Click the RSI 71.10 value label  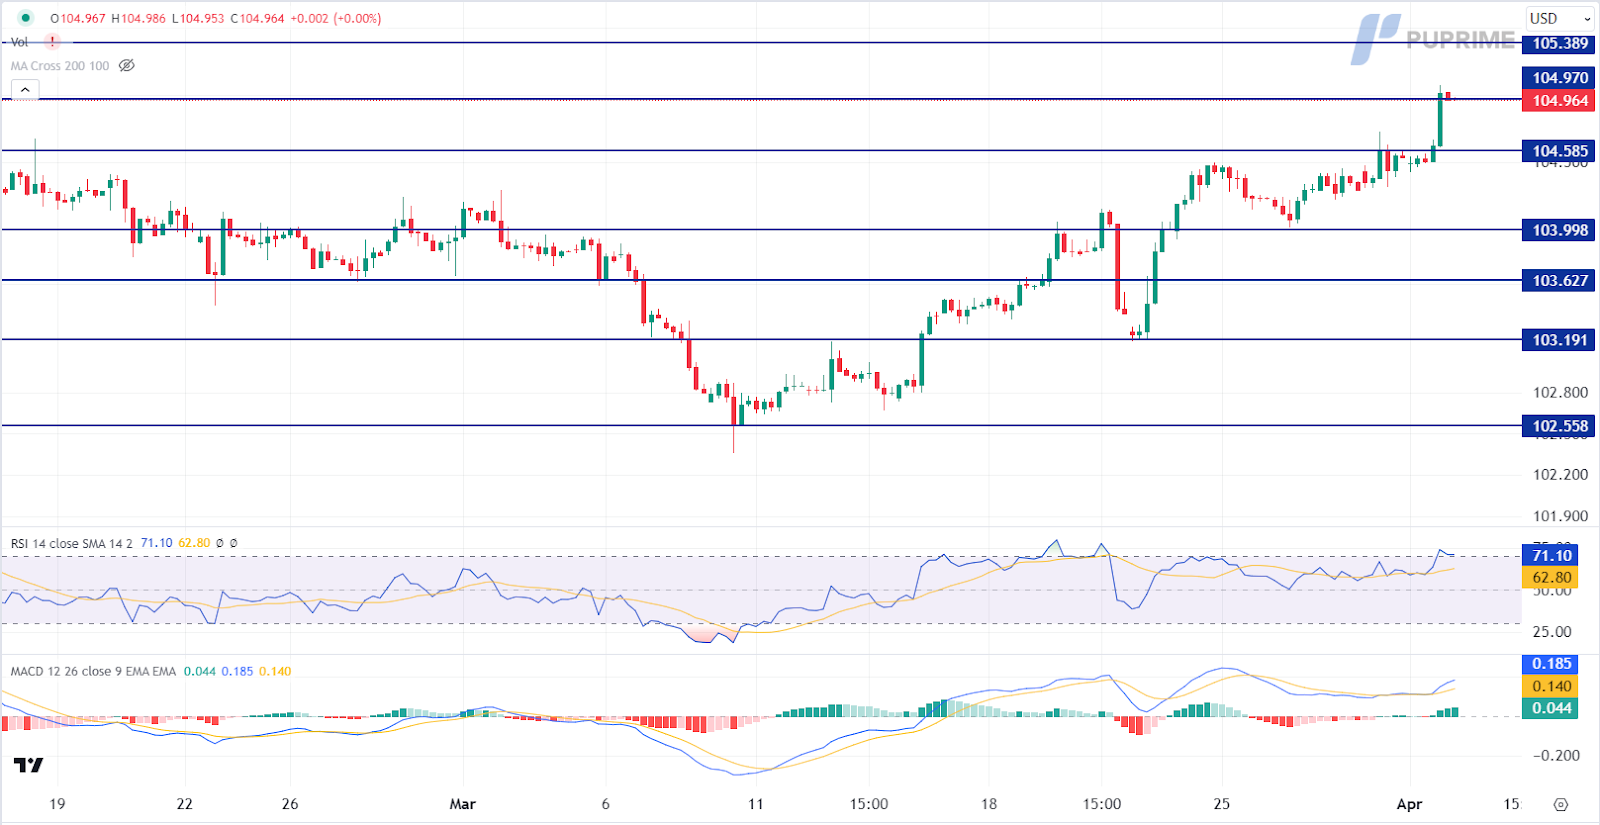[1550, 555]
